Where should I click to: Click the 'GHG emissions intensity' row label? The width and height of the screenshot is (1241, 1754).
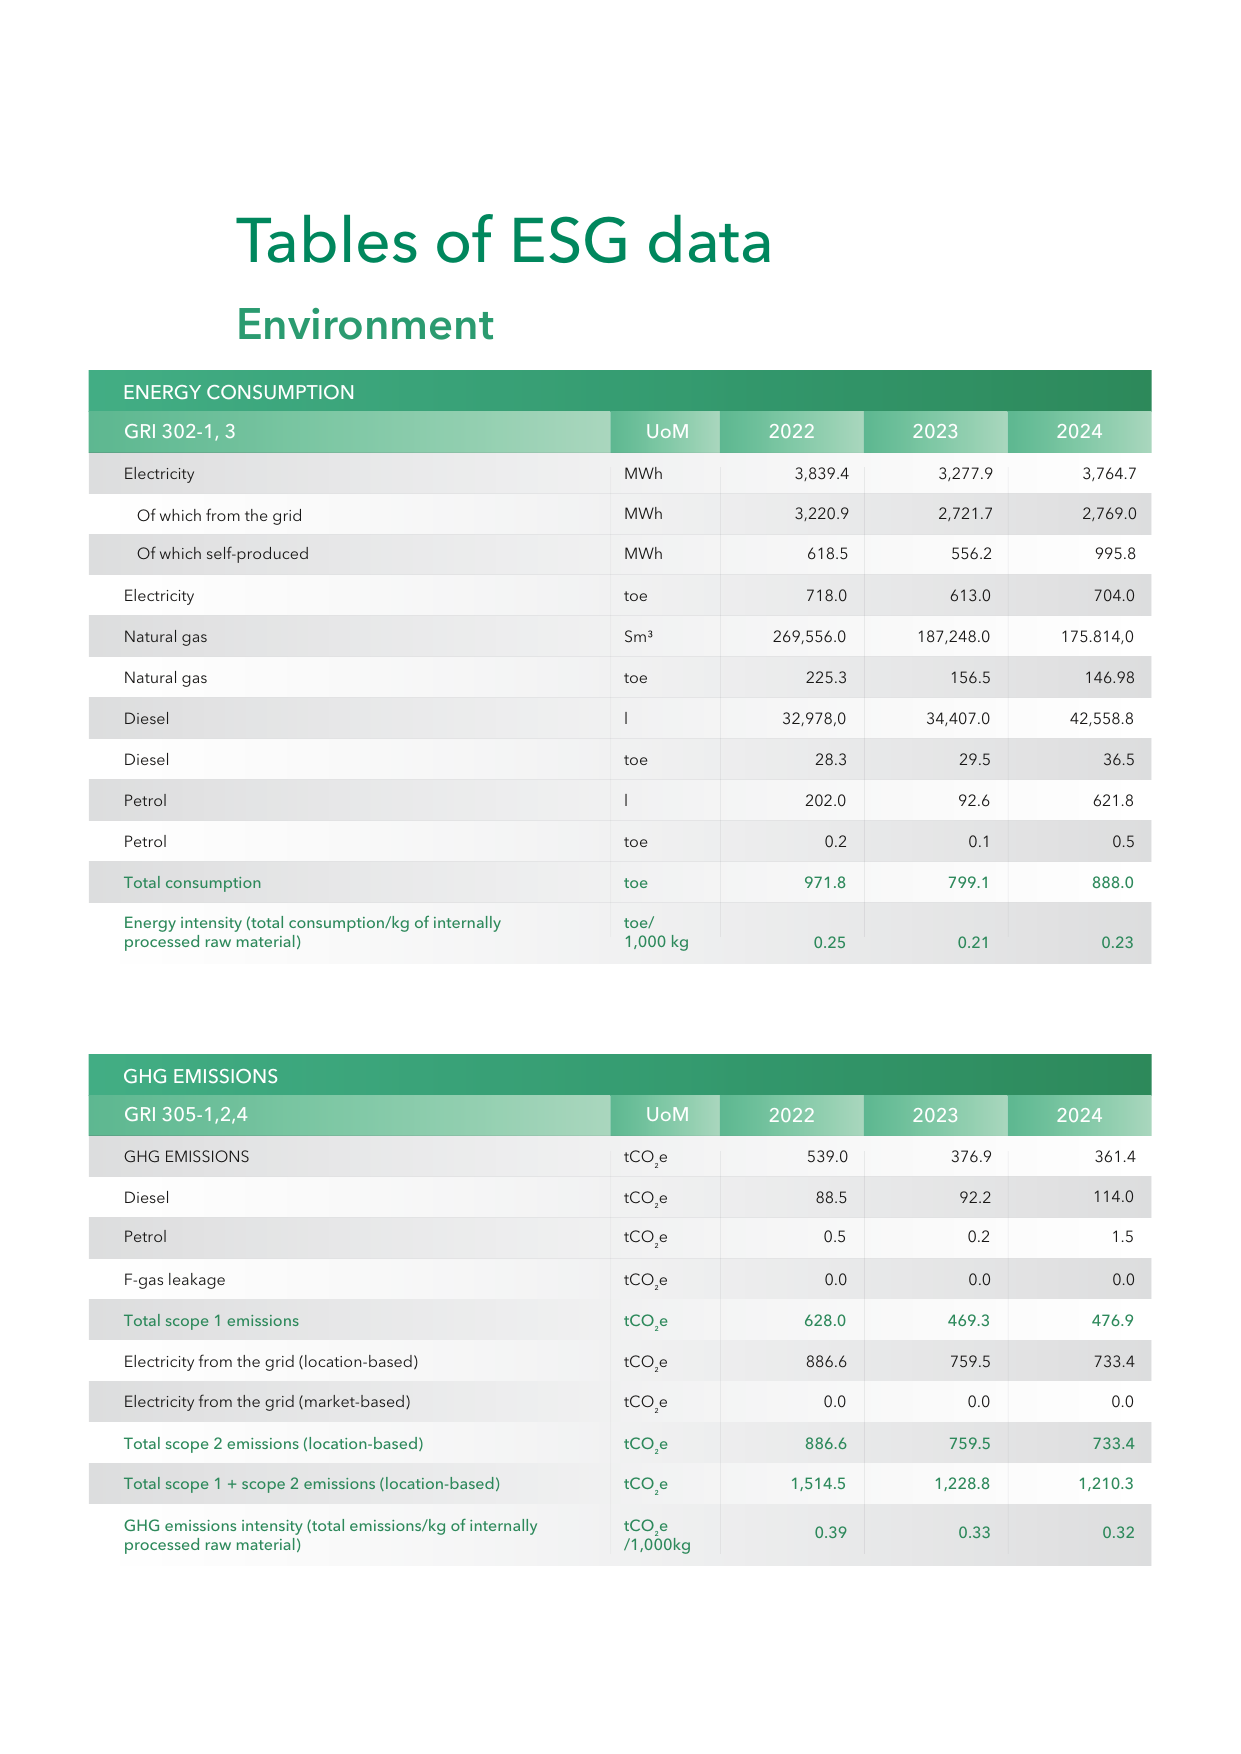(330, 1535)
